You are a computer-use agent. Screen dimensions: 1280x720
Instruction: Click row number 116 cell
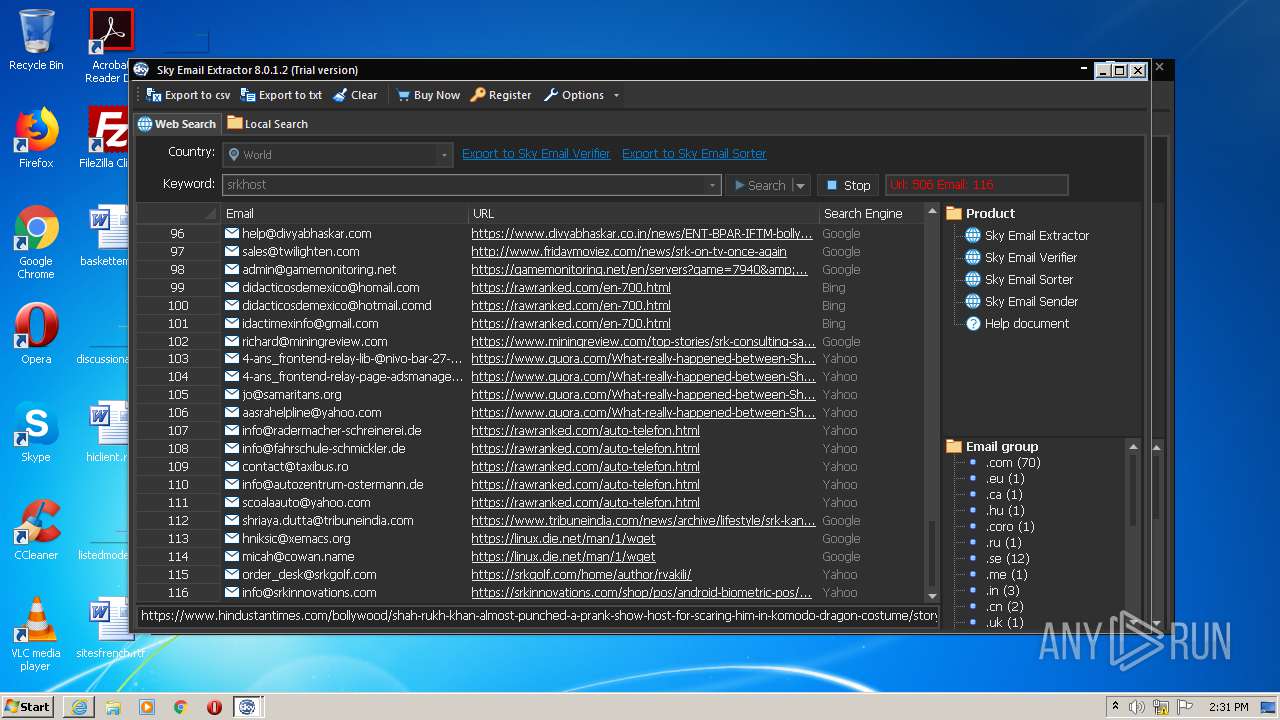click(x=178, y=592)
